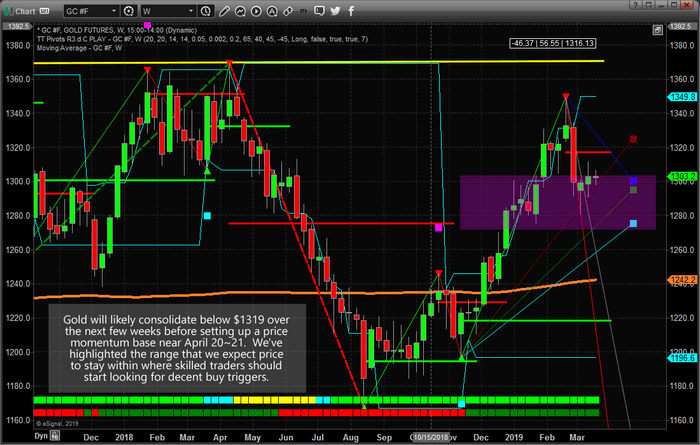Click the small badge icon beside the Chart title
Image resolution: width=700 pixels, height=445 pixels.
[x=44, y=11]
